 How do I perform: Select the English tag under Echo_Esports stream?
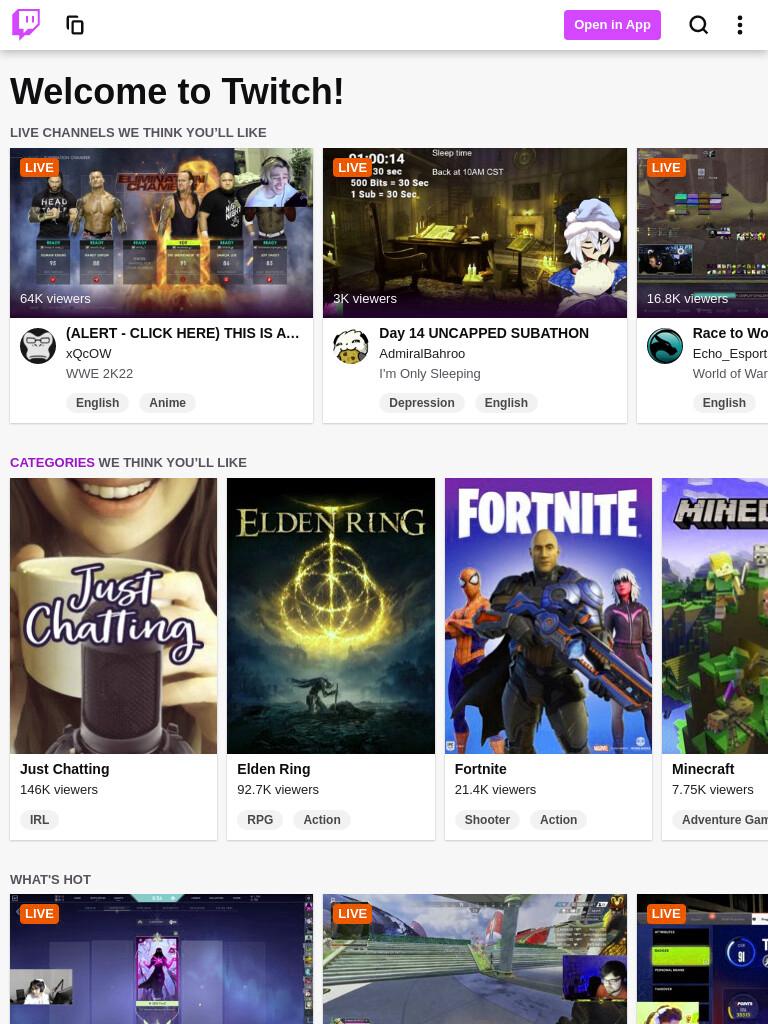coord(724,403)
